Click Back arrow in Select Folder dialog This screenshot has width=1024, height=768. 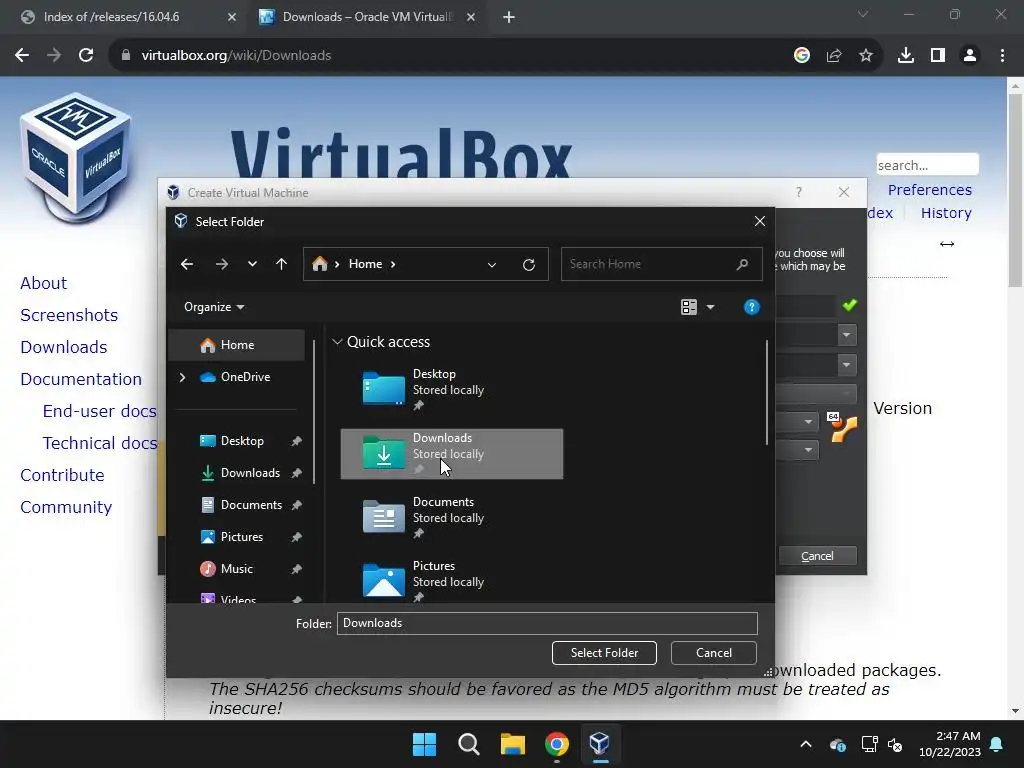pyautogui.click(x=187, y=264)
